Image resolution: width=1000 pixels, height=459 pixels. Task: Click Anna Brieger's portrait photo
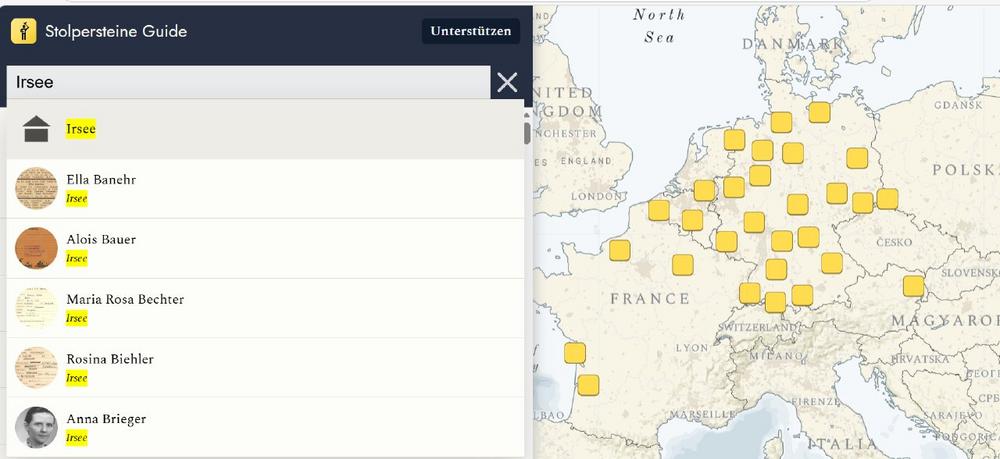[36, 427]
